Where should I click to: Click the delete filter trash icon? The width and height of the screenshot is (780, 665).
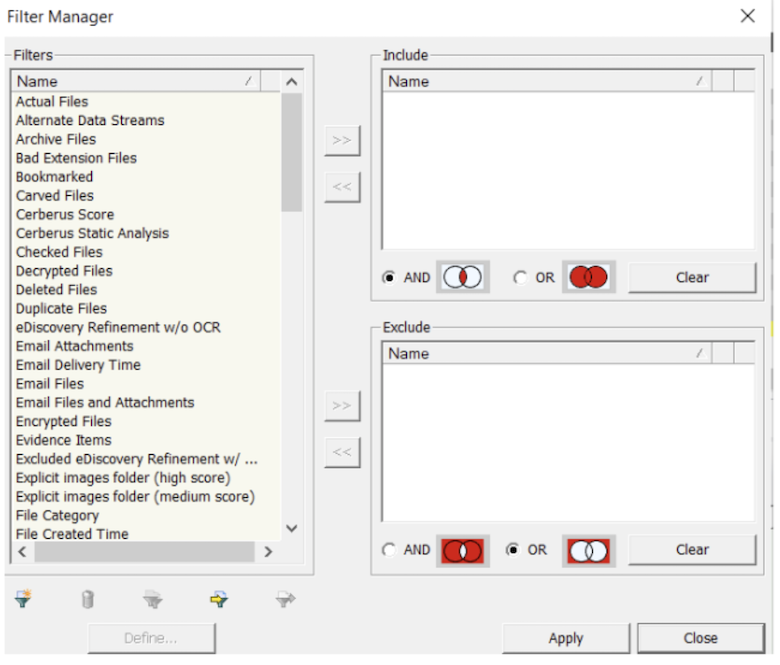tap(88, 599)
